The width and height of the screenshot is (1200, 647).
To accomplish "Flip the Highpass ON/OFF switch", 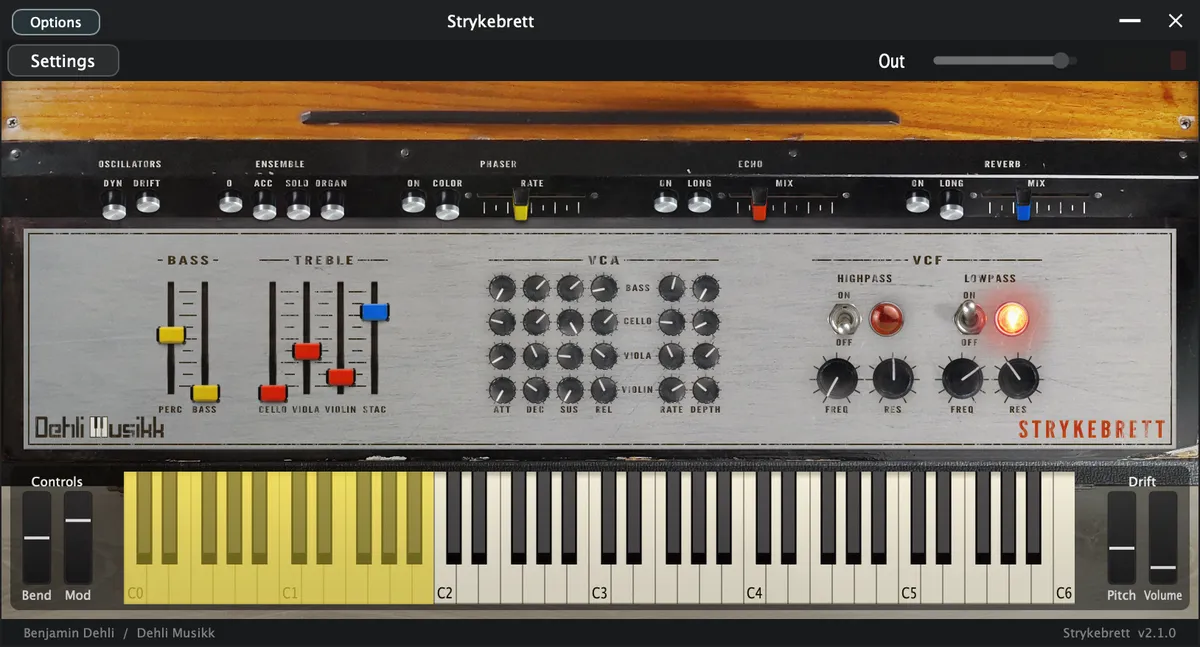I will 842,319.
